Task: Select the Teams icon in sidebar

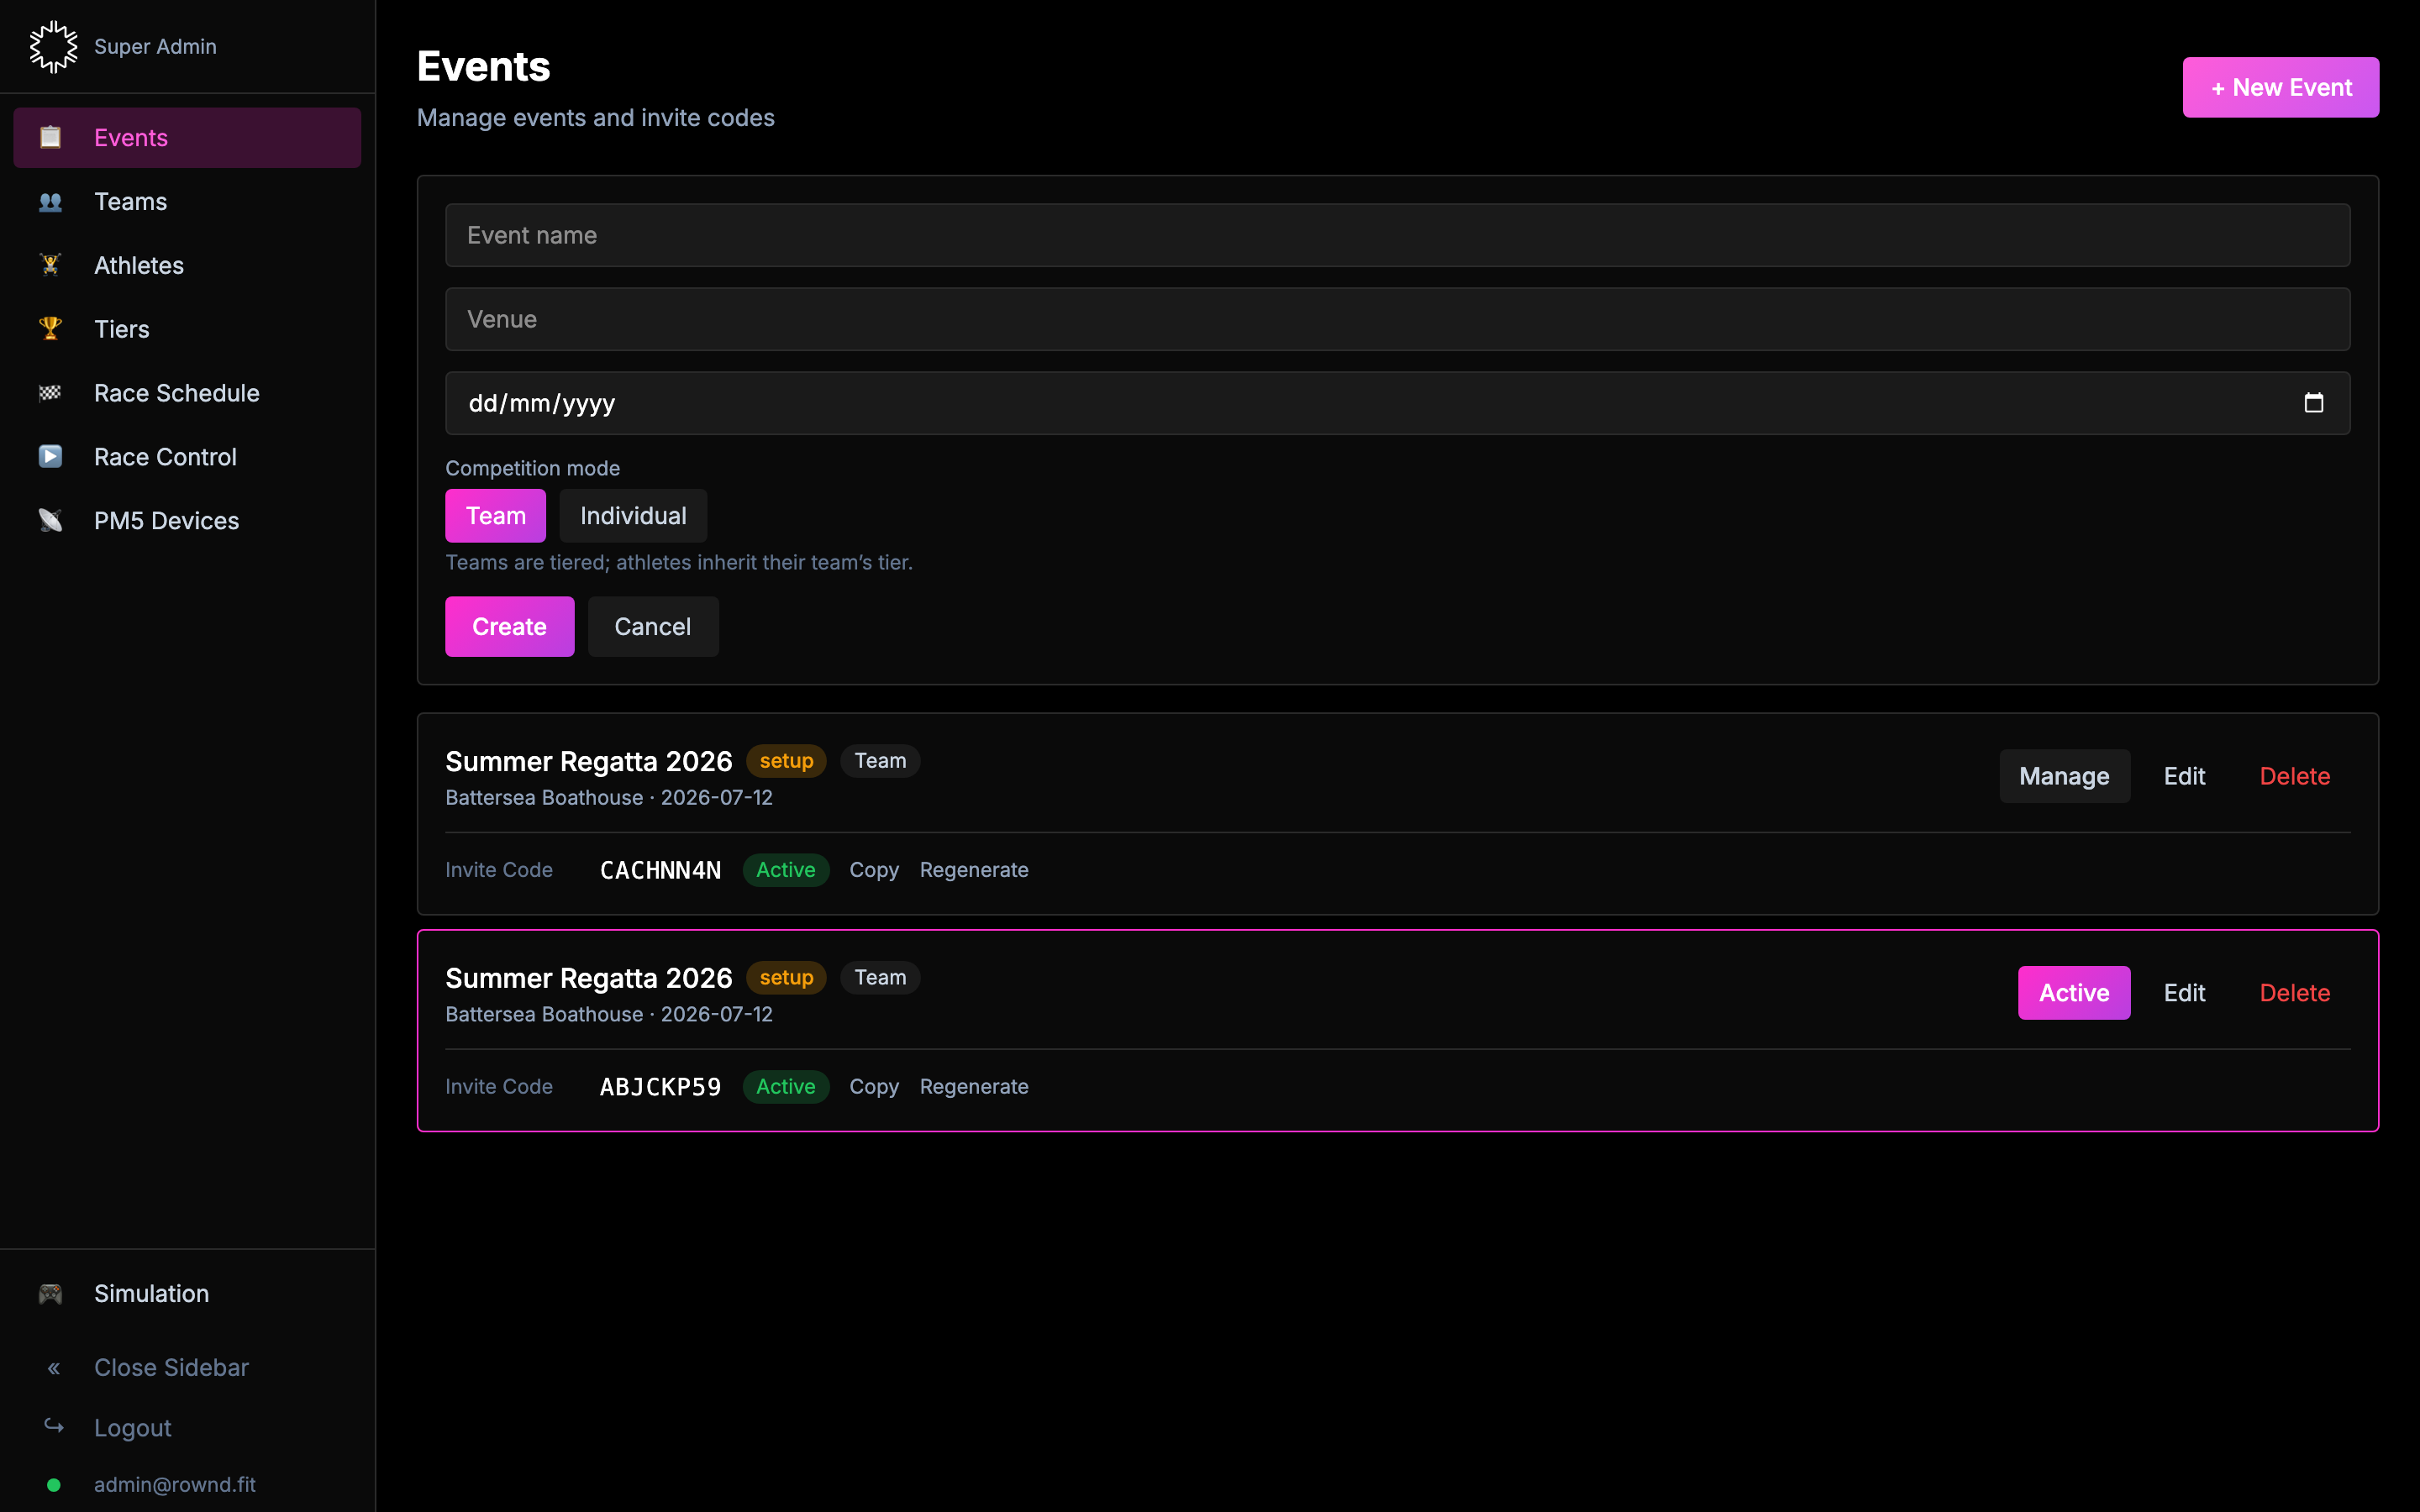Action: point(49,201)
